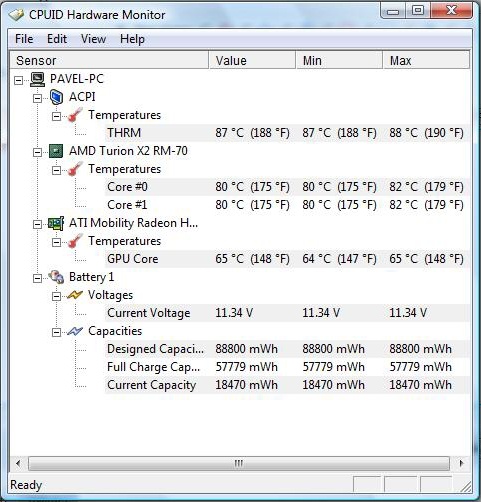Collapse the Voltages node
481x502 pixels.
(x=56, y=296)
